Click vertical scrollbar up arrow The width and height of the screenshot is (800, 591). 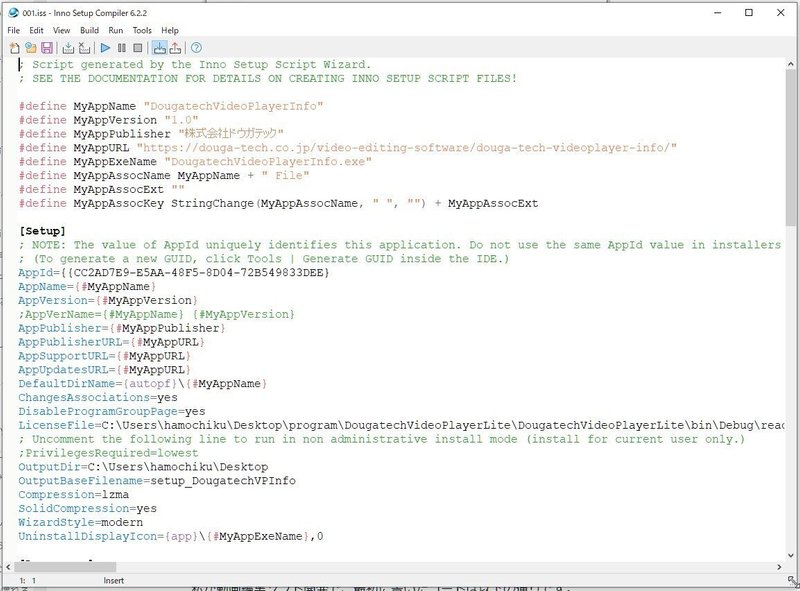click(x=791, y=64)
